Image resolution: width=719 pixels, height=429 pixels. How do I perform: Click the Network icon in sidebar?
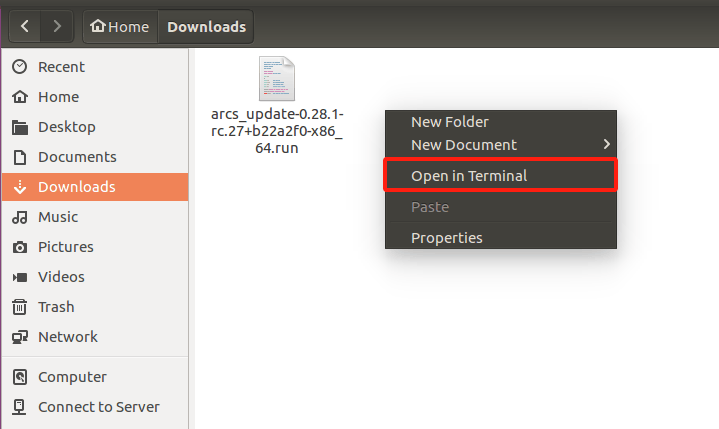point(19,337)
